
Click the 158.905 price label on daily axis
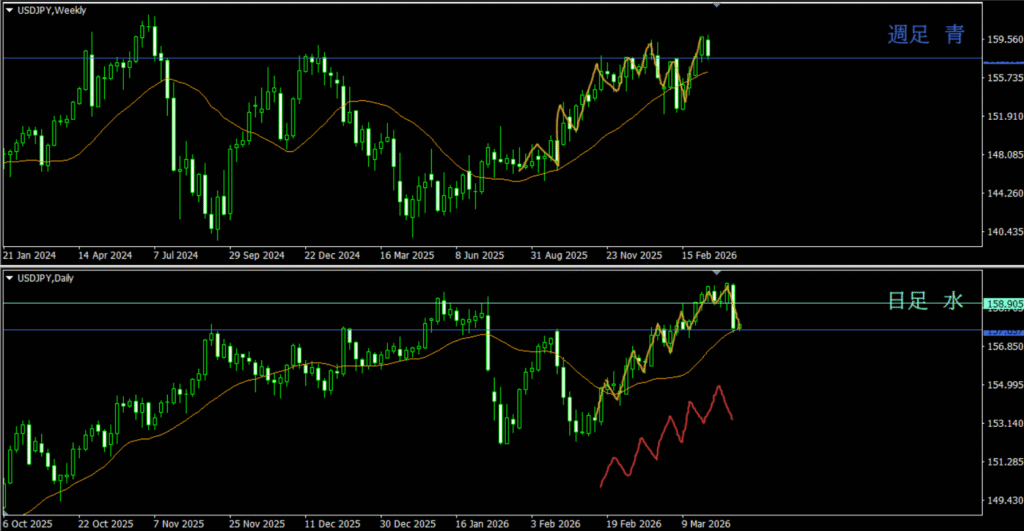(x=1003, y=304)
